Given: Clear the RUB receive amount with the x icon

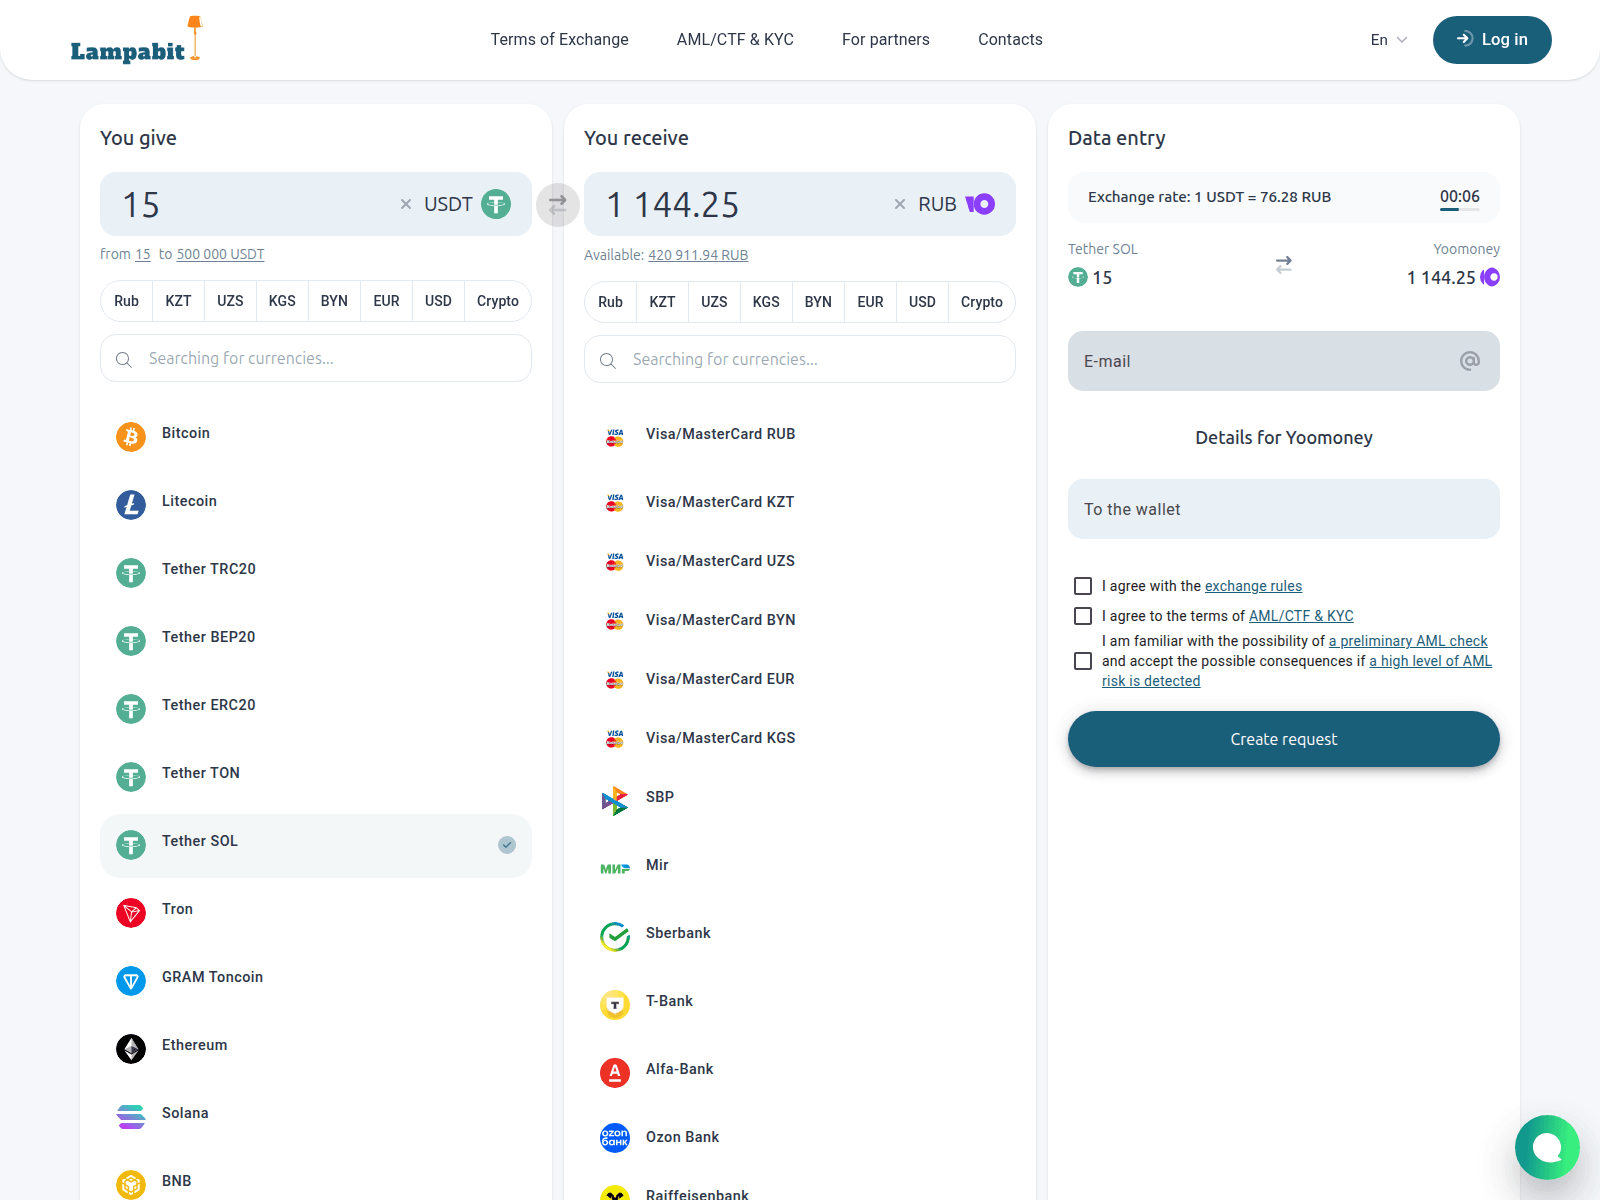Looking at the screenshot, I should 900,204.
